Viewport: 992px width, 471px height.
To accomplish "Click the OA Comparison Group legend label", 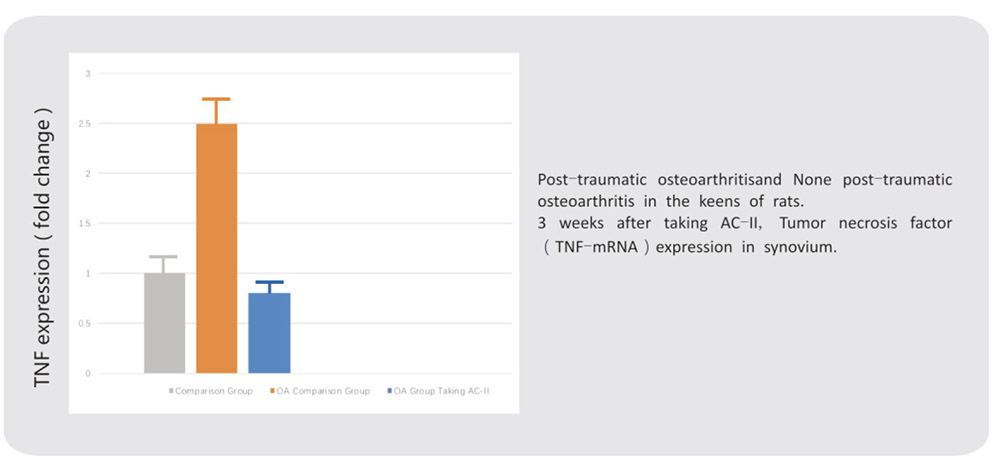I will click(x=323, y=391).
